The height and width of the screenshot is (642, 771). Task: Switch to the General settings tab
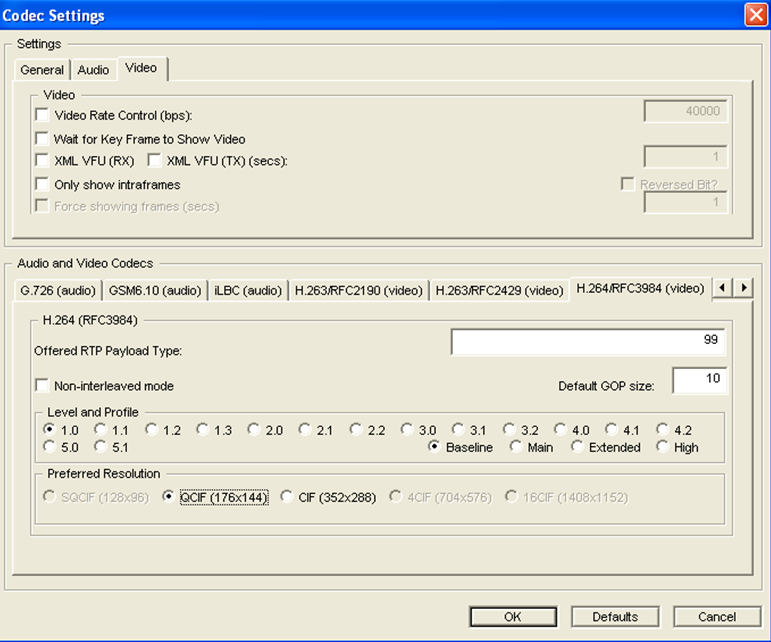pyautogui.click(x=42, y=70)
